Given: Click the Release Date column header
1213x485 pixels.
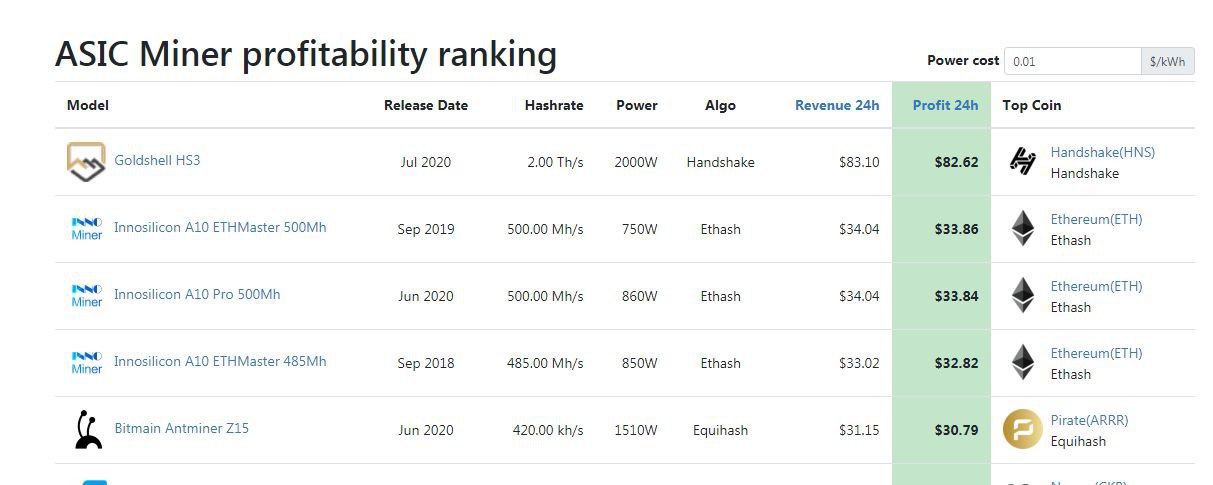Looking at the screenshot, I should pos(426,105).
